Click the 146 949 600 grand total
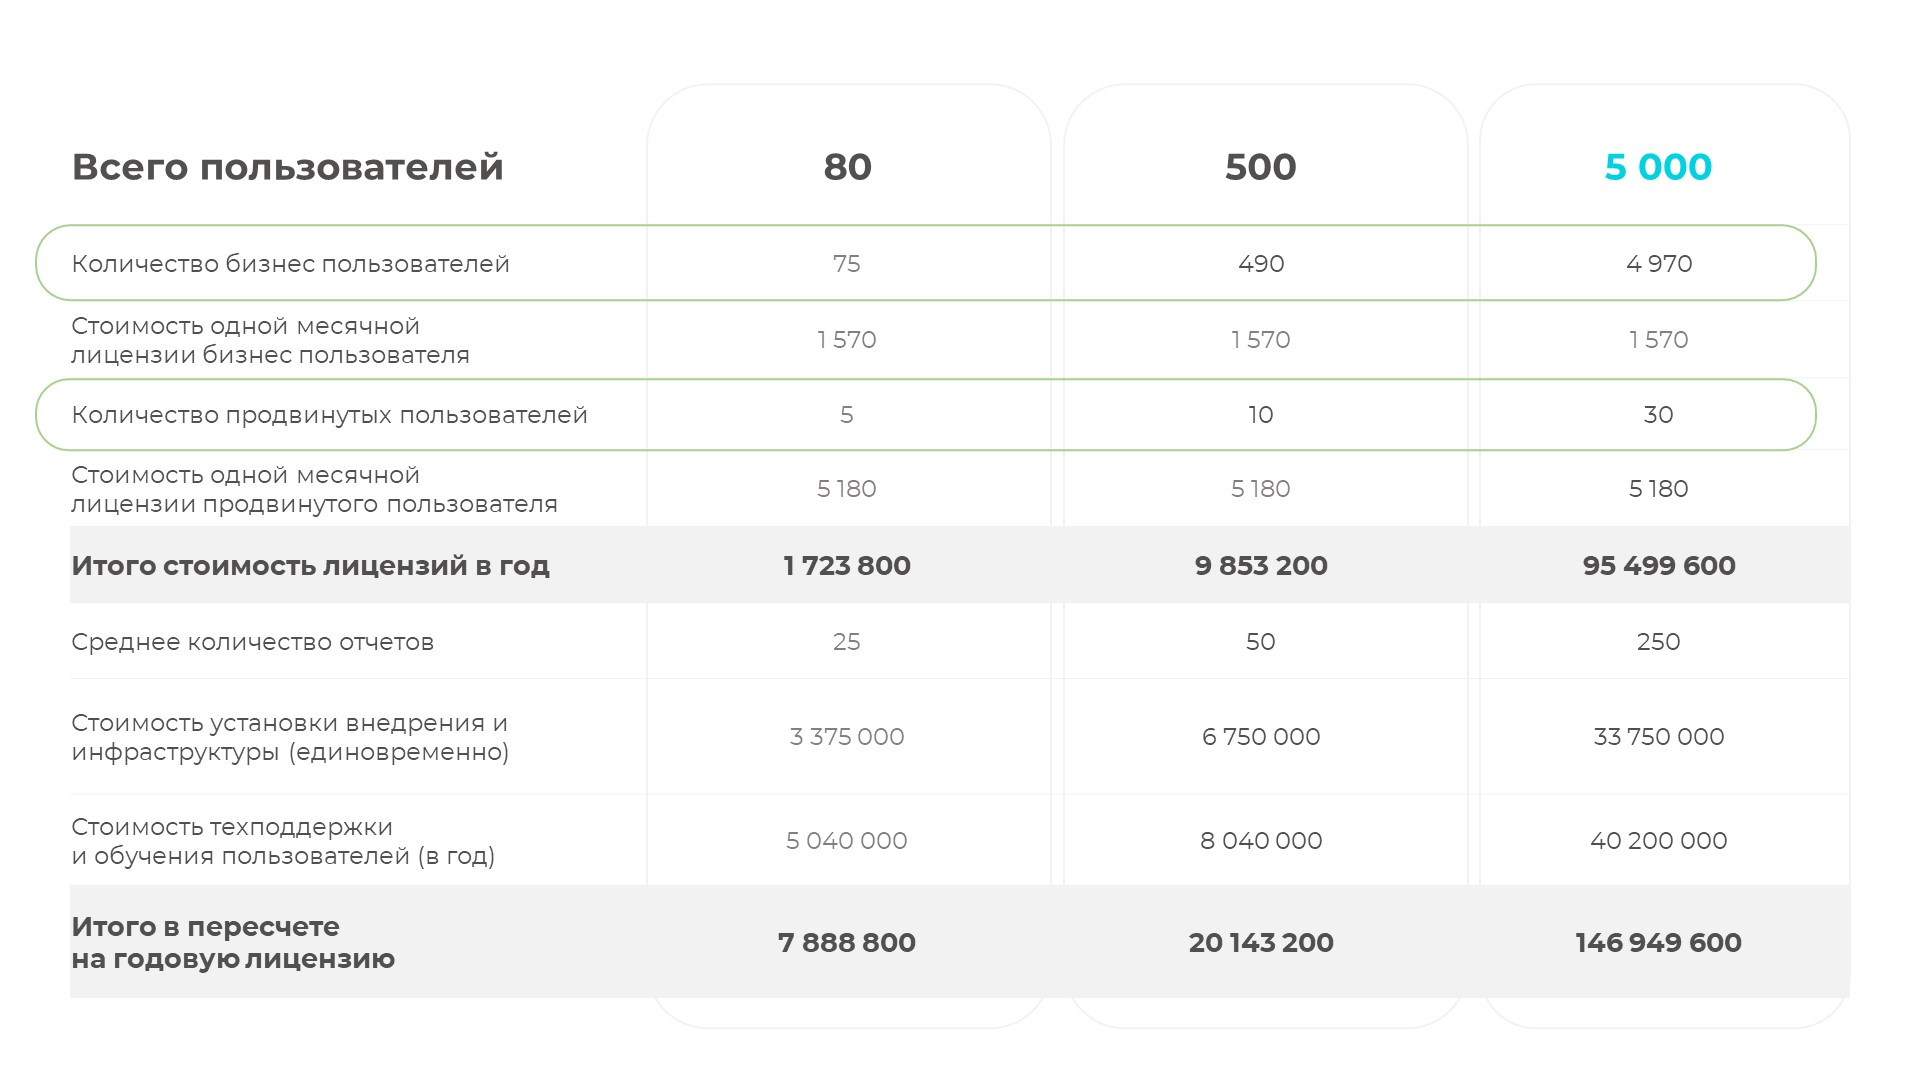 pos(1659,943)
